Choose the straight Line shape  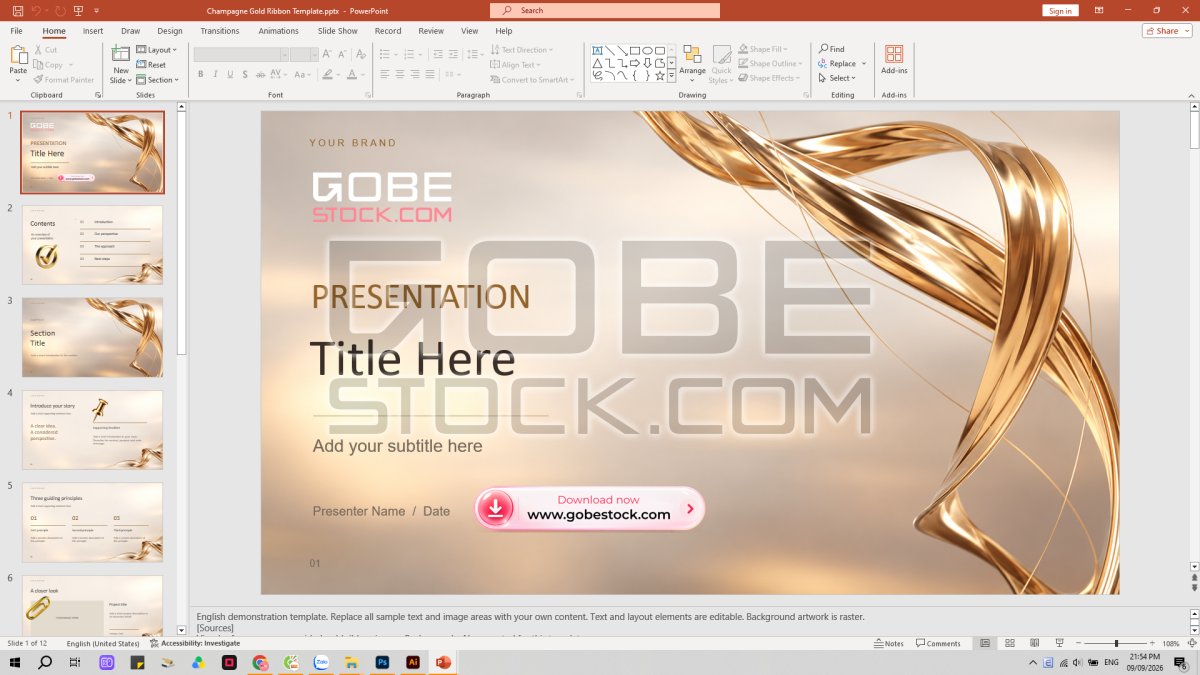point(610,50)
